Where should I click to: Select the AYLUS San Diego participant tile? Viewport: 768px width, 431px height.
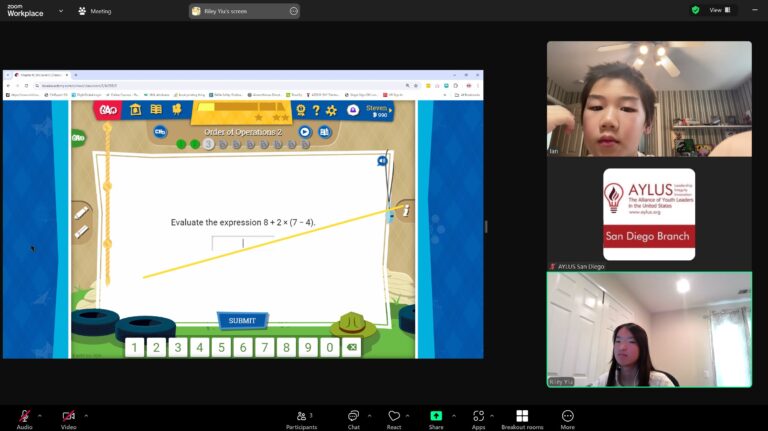(649, 214)
